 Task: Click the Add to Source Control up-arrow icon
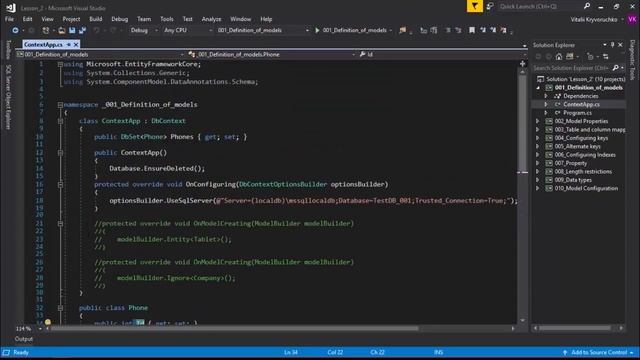coord(565,352)
